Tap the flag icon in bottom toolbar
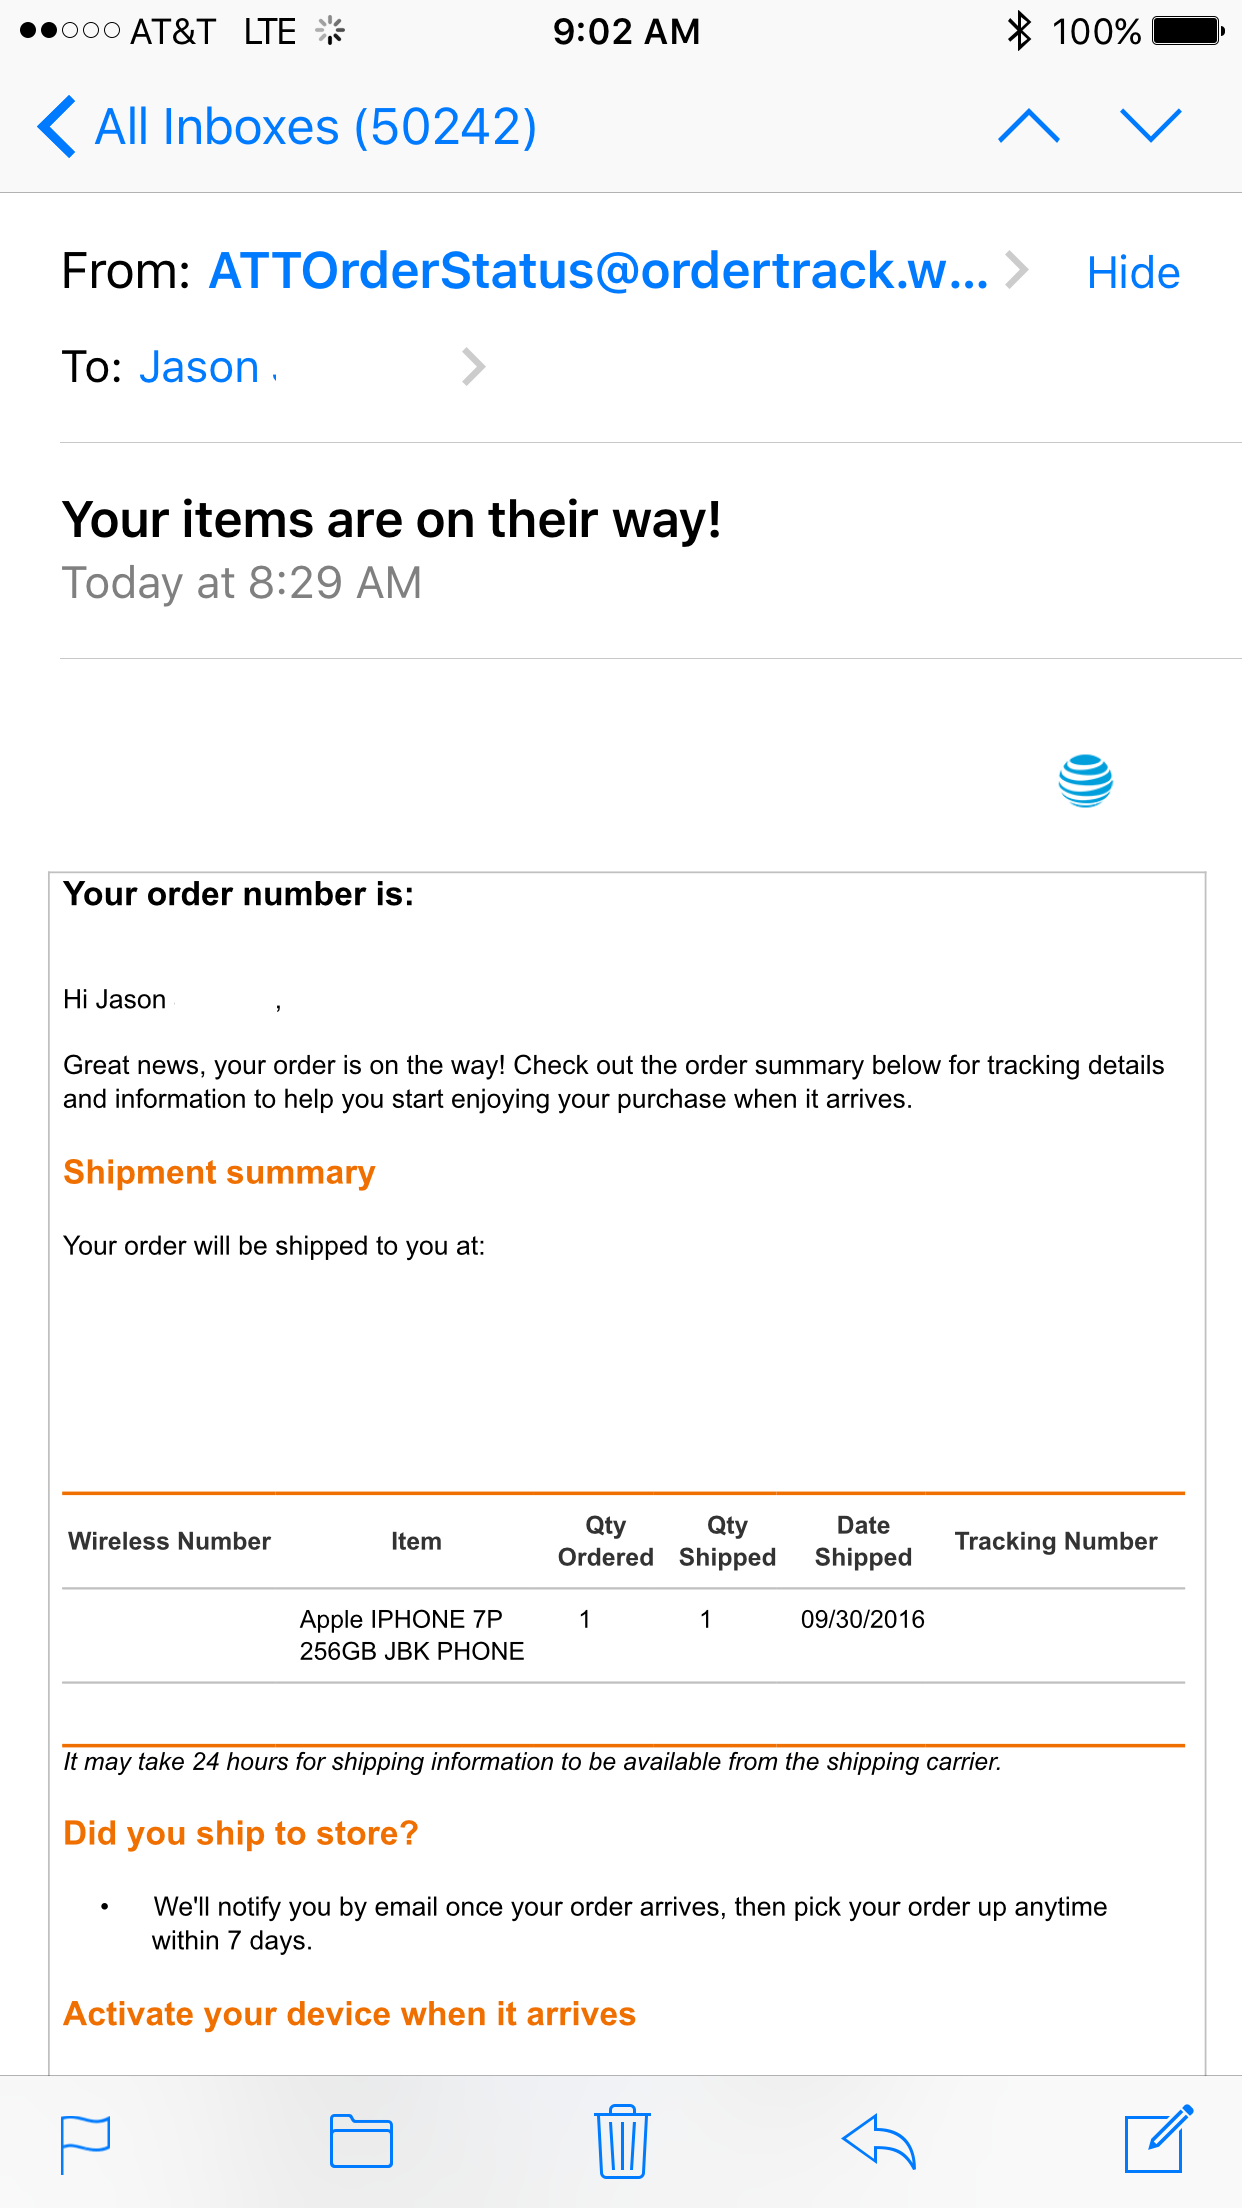The width and height of the screenshot is (1242, 2208). point(85,2144)
